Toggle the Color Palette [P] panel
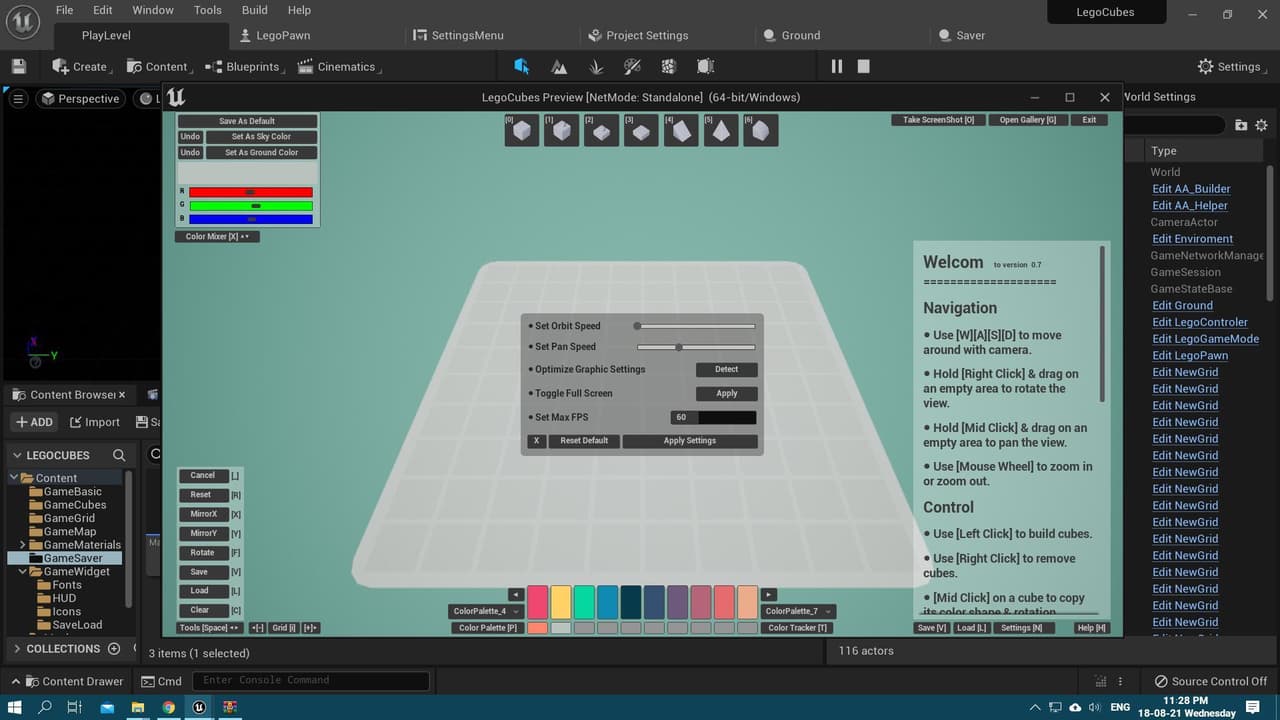The width and height of the screenshot is (1280, 720). pos(488,628)
